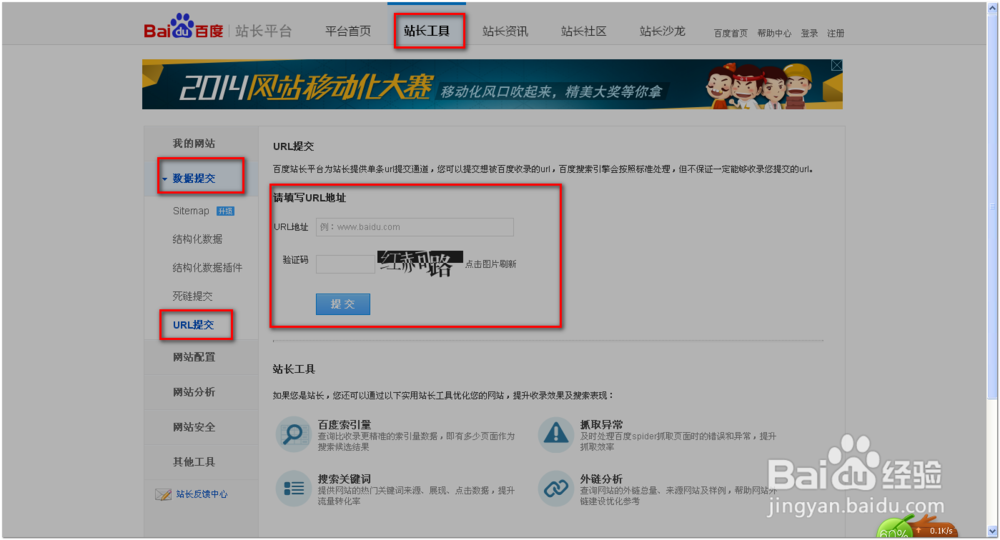Submit the URL with 提交 button
Viewport: 1000px width, 540px height.
[x=343, y=304]
